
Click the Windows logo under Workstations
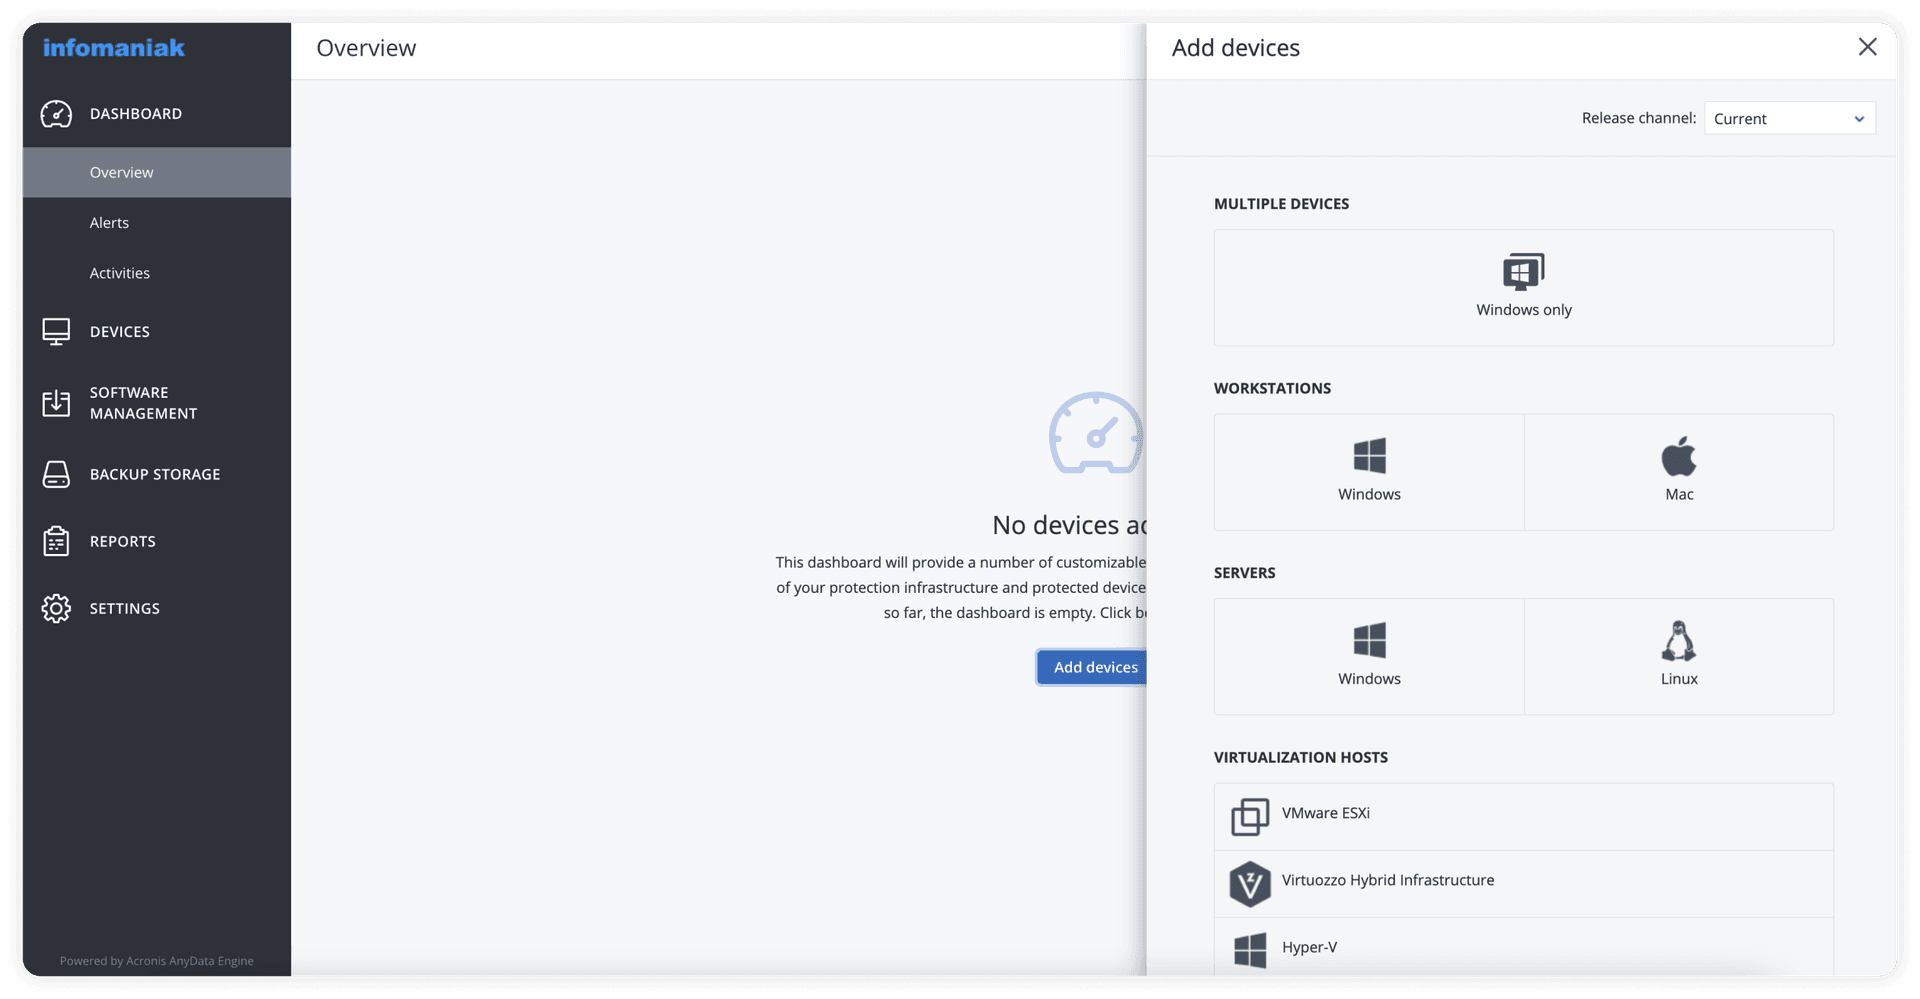[1369, 456]
